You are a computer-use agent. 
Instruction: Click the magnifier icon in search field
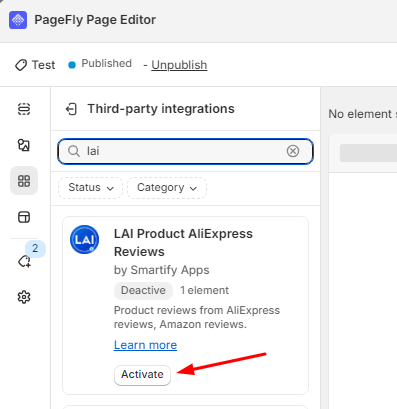[x=74, y=151]
